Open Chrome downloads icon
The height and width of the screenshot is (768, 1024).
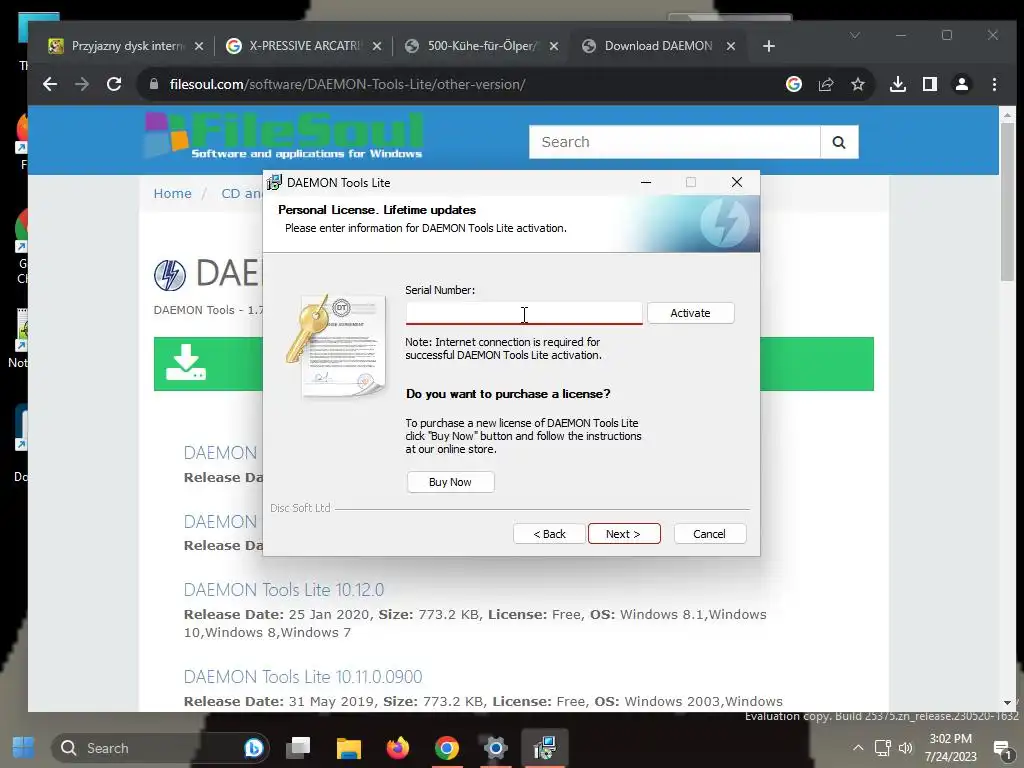pos(898,84)
